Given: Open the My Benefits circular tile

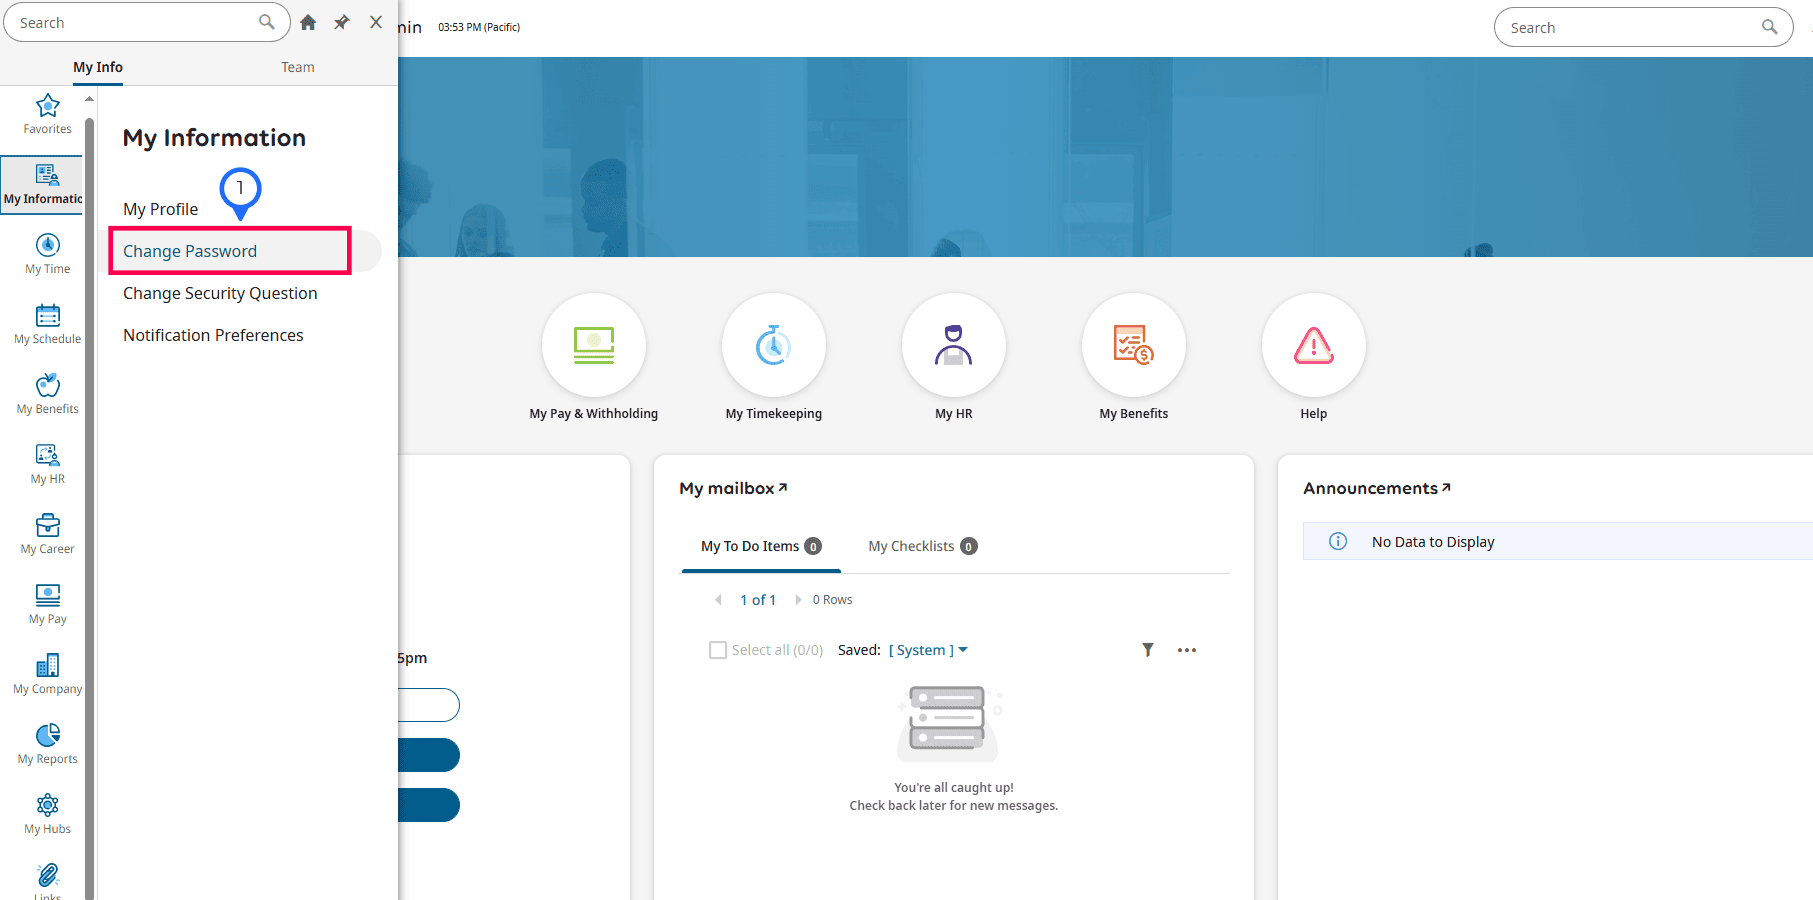Looking at the screenshot, I should [x=1134, y=345].
